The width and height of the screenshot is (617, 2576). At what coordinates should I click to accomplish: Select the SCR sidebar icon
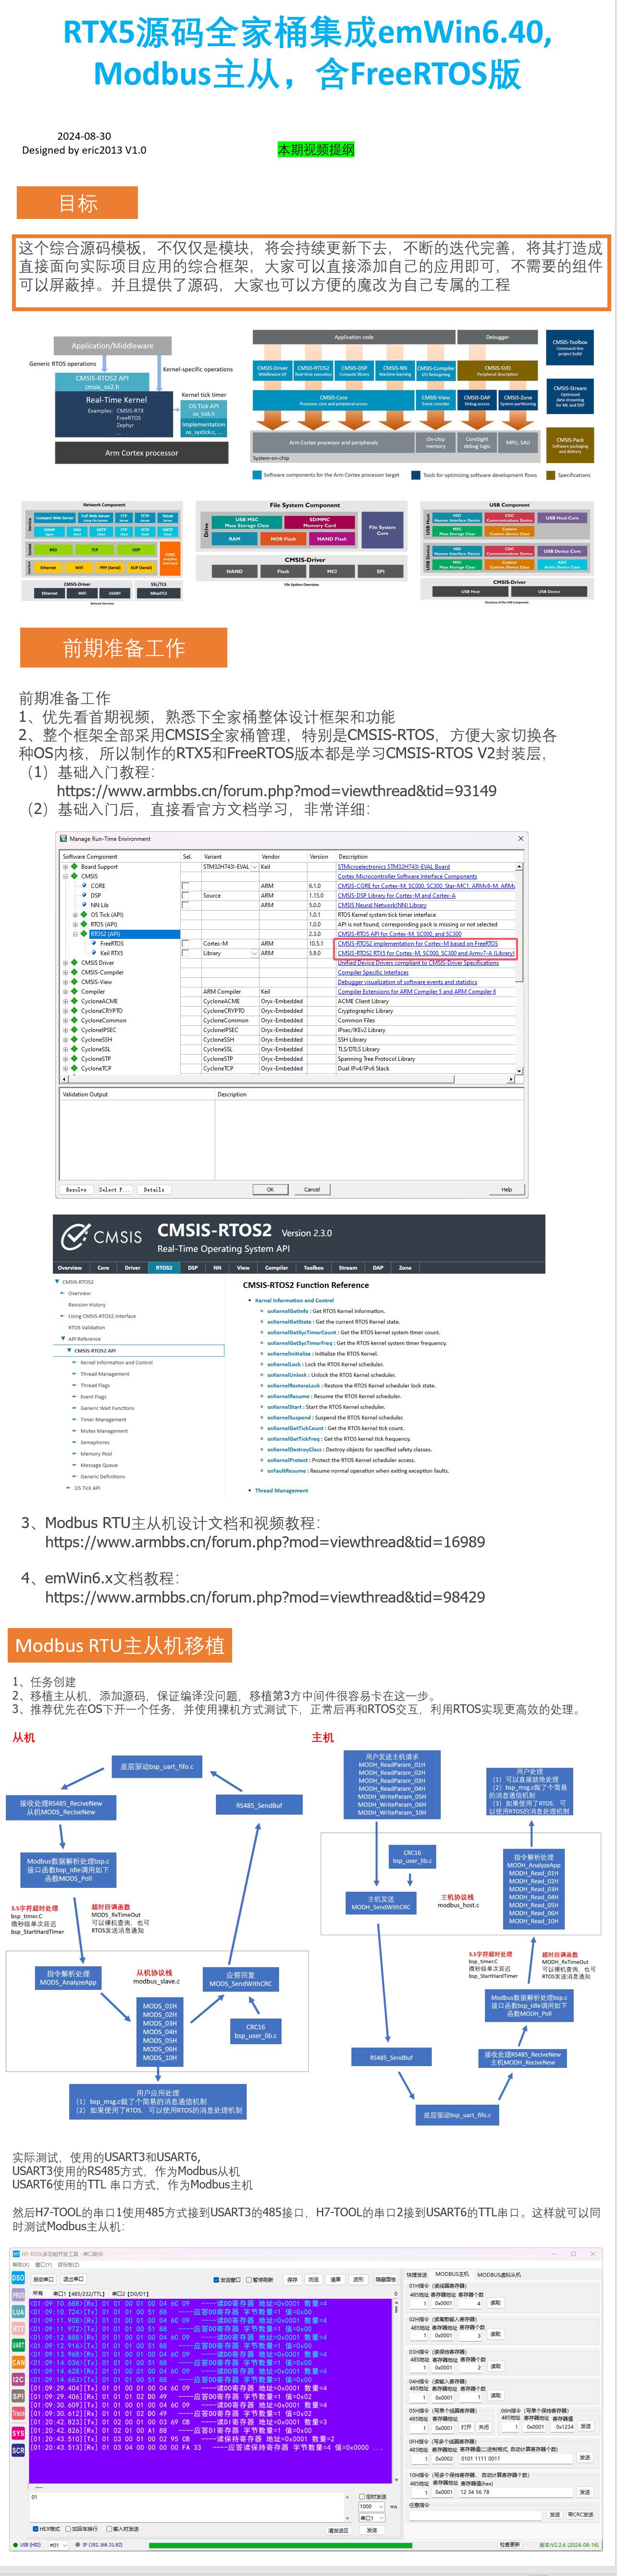18,2451
